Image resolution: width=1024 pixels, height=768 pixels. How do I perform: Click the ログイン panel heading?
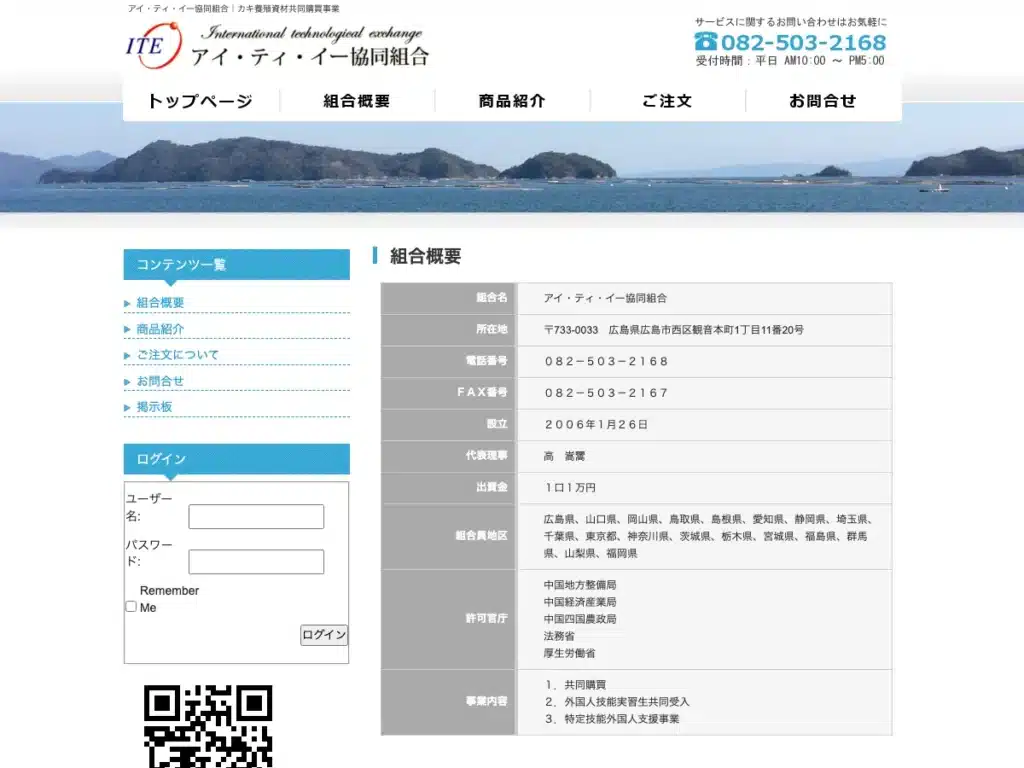pyautogui.click(x=236, y=459)
